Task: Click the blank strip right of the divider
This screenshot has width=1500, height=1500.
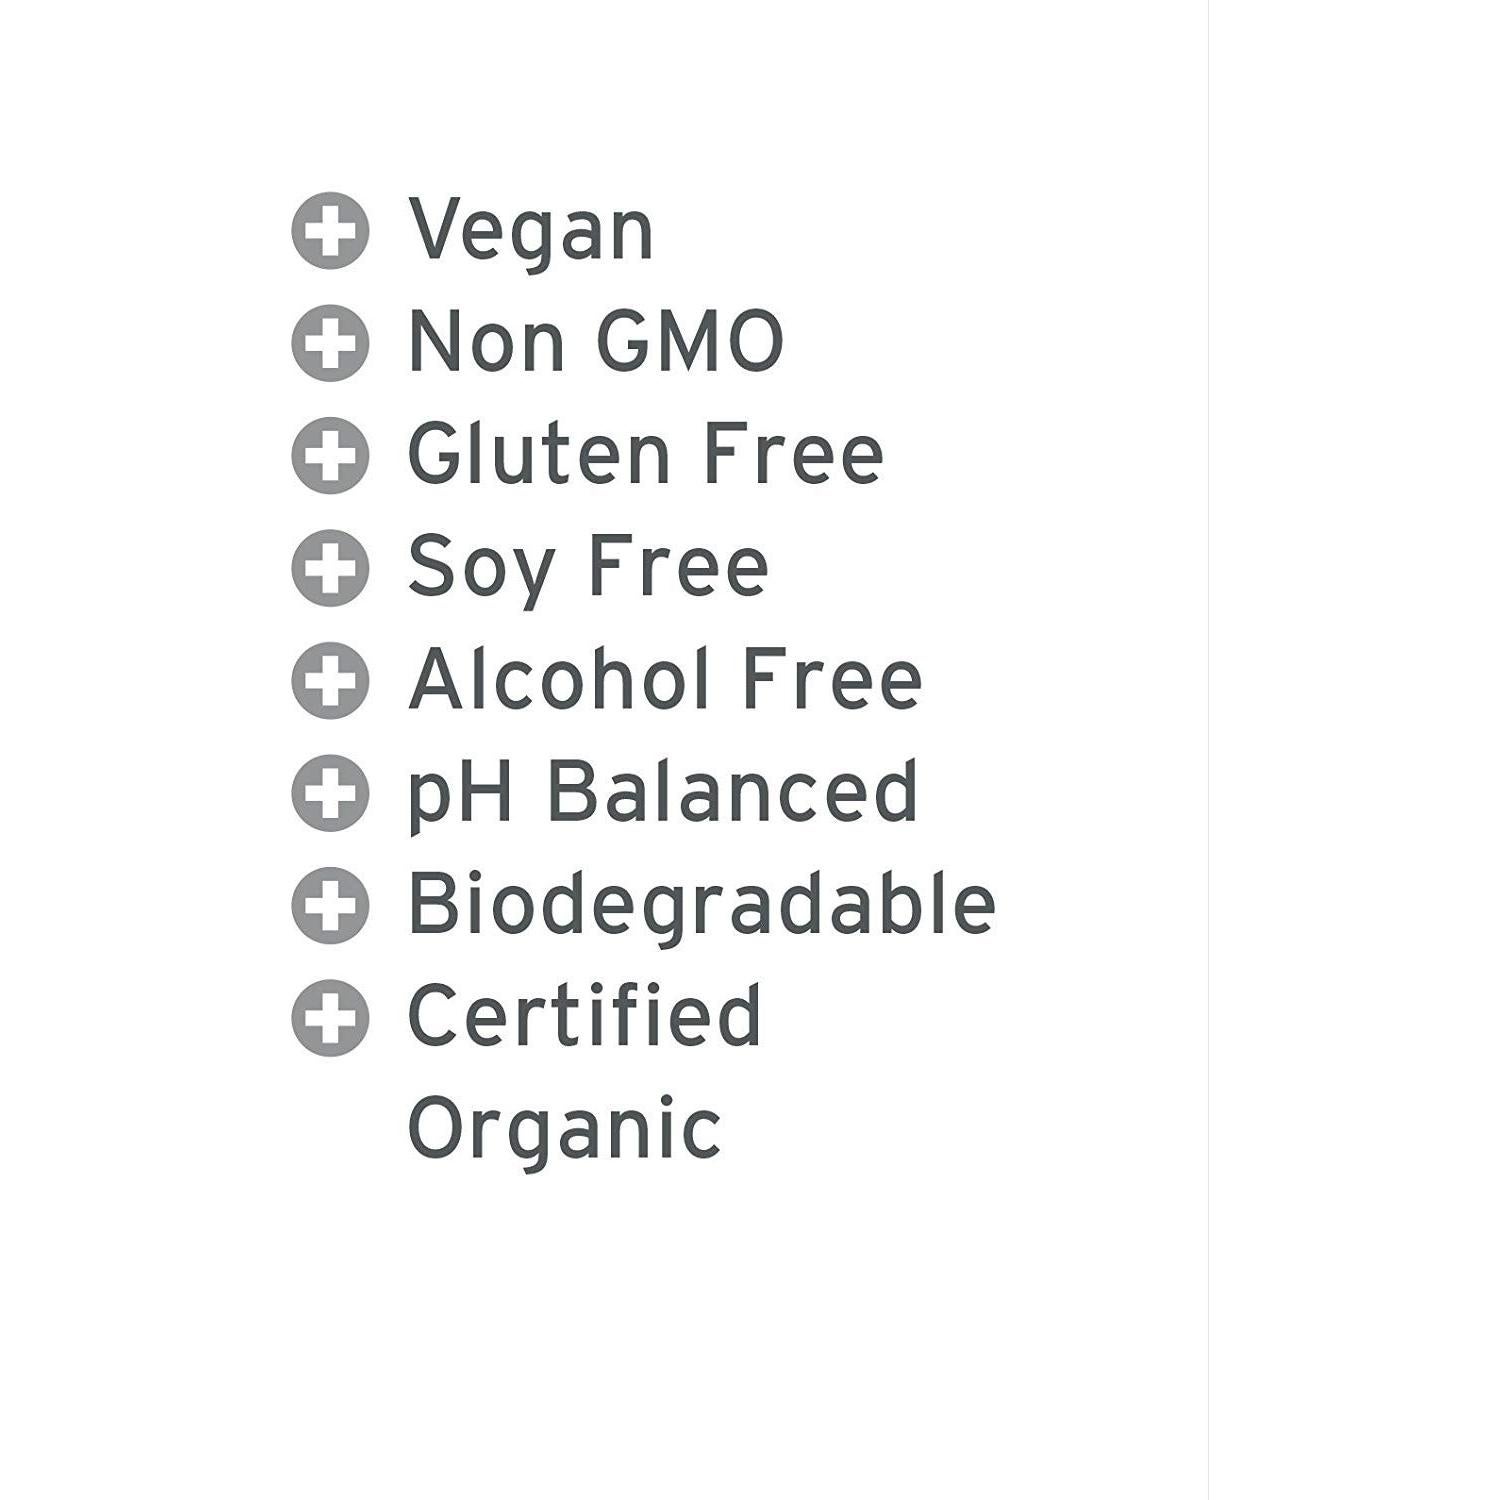Action: 1355,750
